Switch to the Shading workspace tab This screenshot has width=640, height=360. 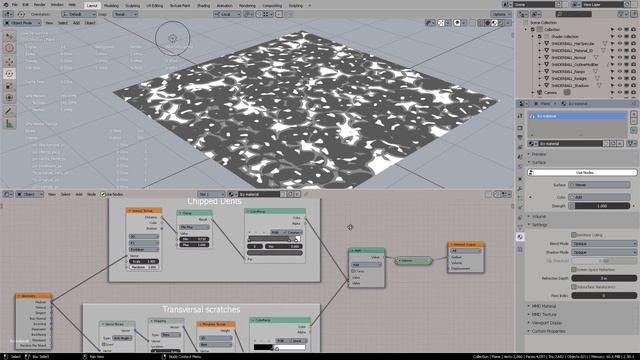[x=203, y=5]
